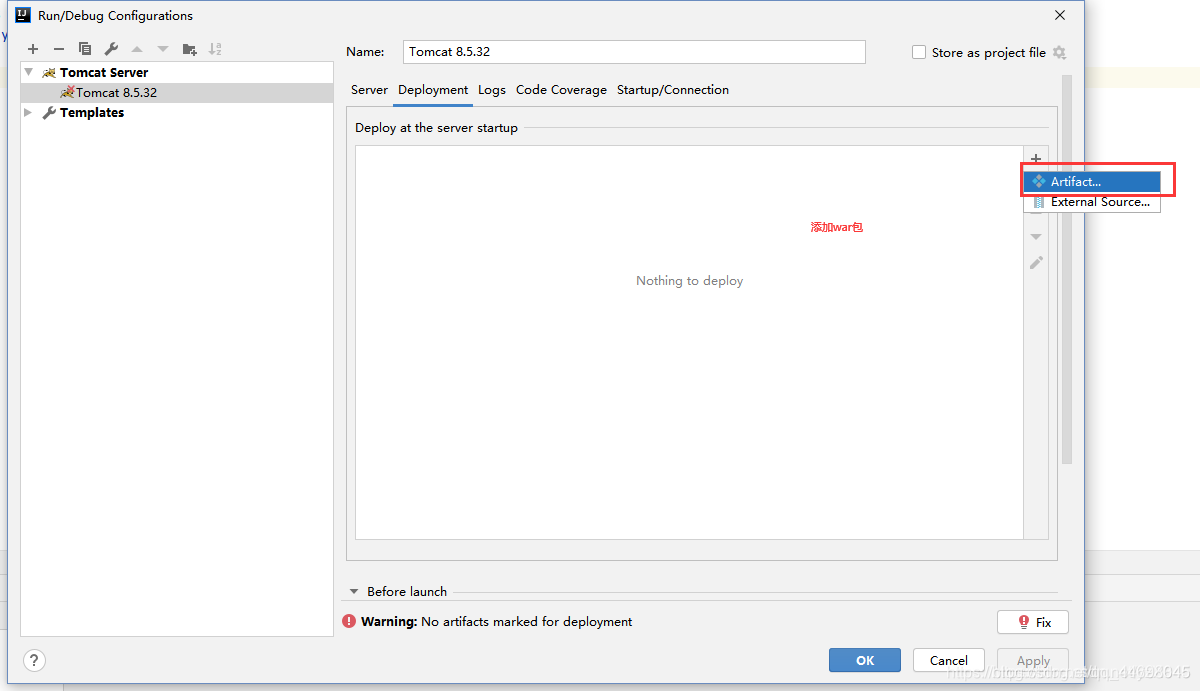Choose External Source... from the popup menu
Image resolution: width=1200 pixels, height=691 pixels.
1092,202
